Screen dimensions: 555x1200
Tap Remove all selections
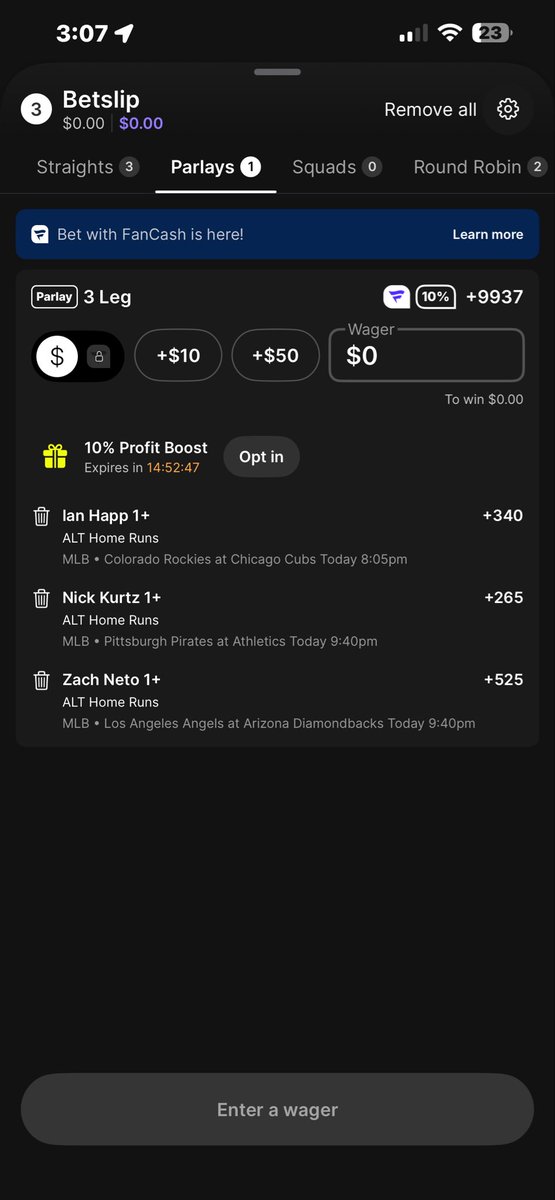pyautogui.click(x=430, y=110)
